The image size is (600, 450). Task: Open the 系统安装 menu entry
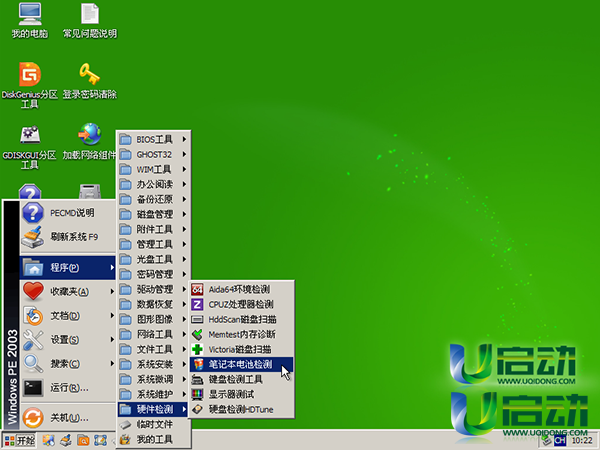tap(153, 364)
